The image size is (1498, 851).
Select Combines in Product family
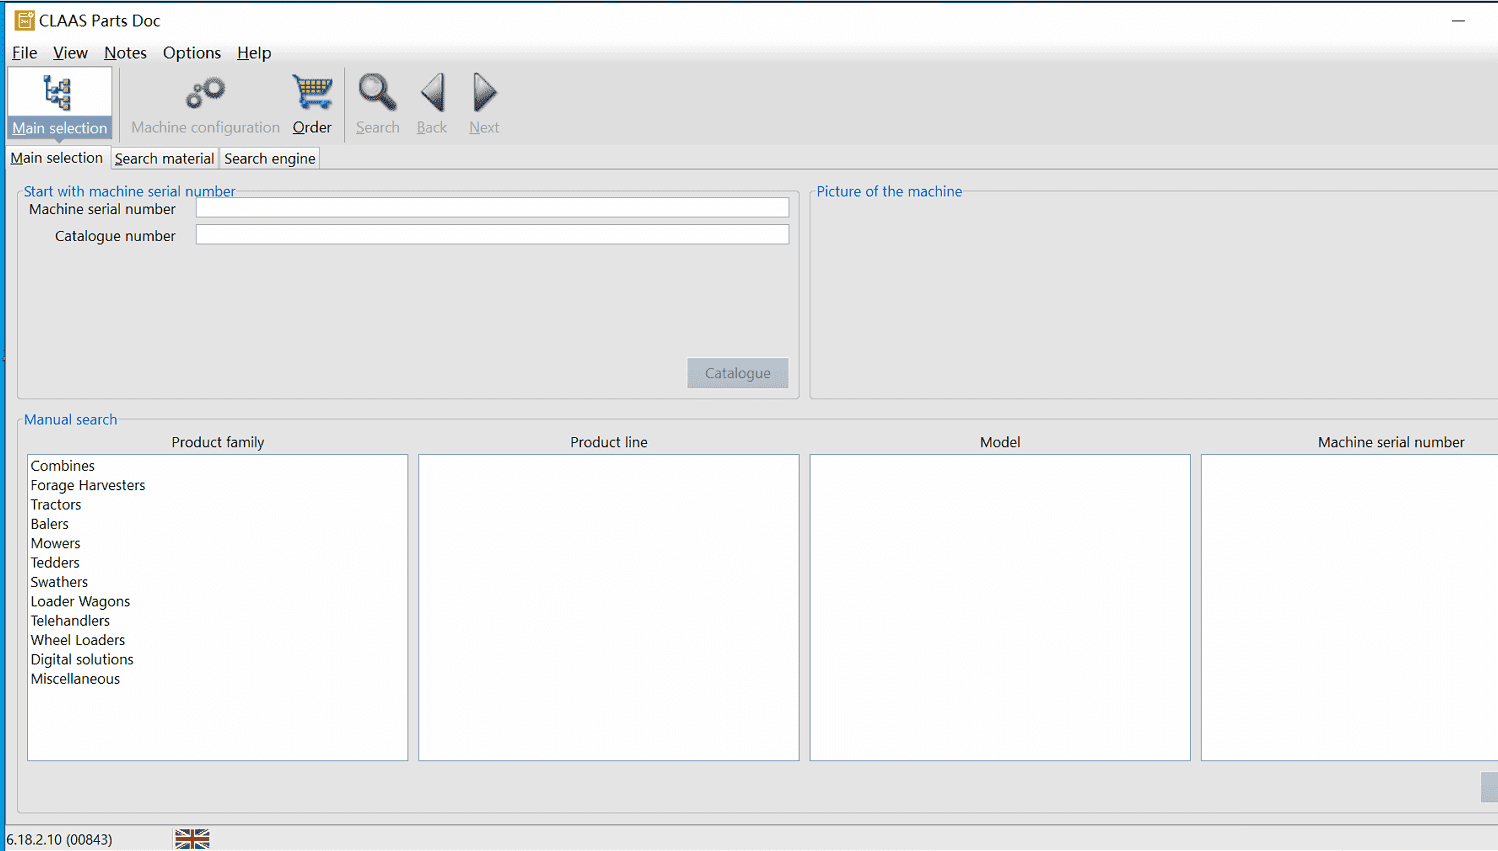(63, 466)
